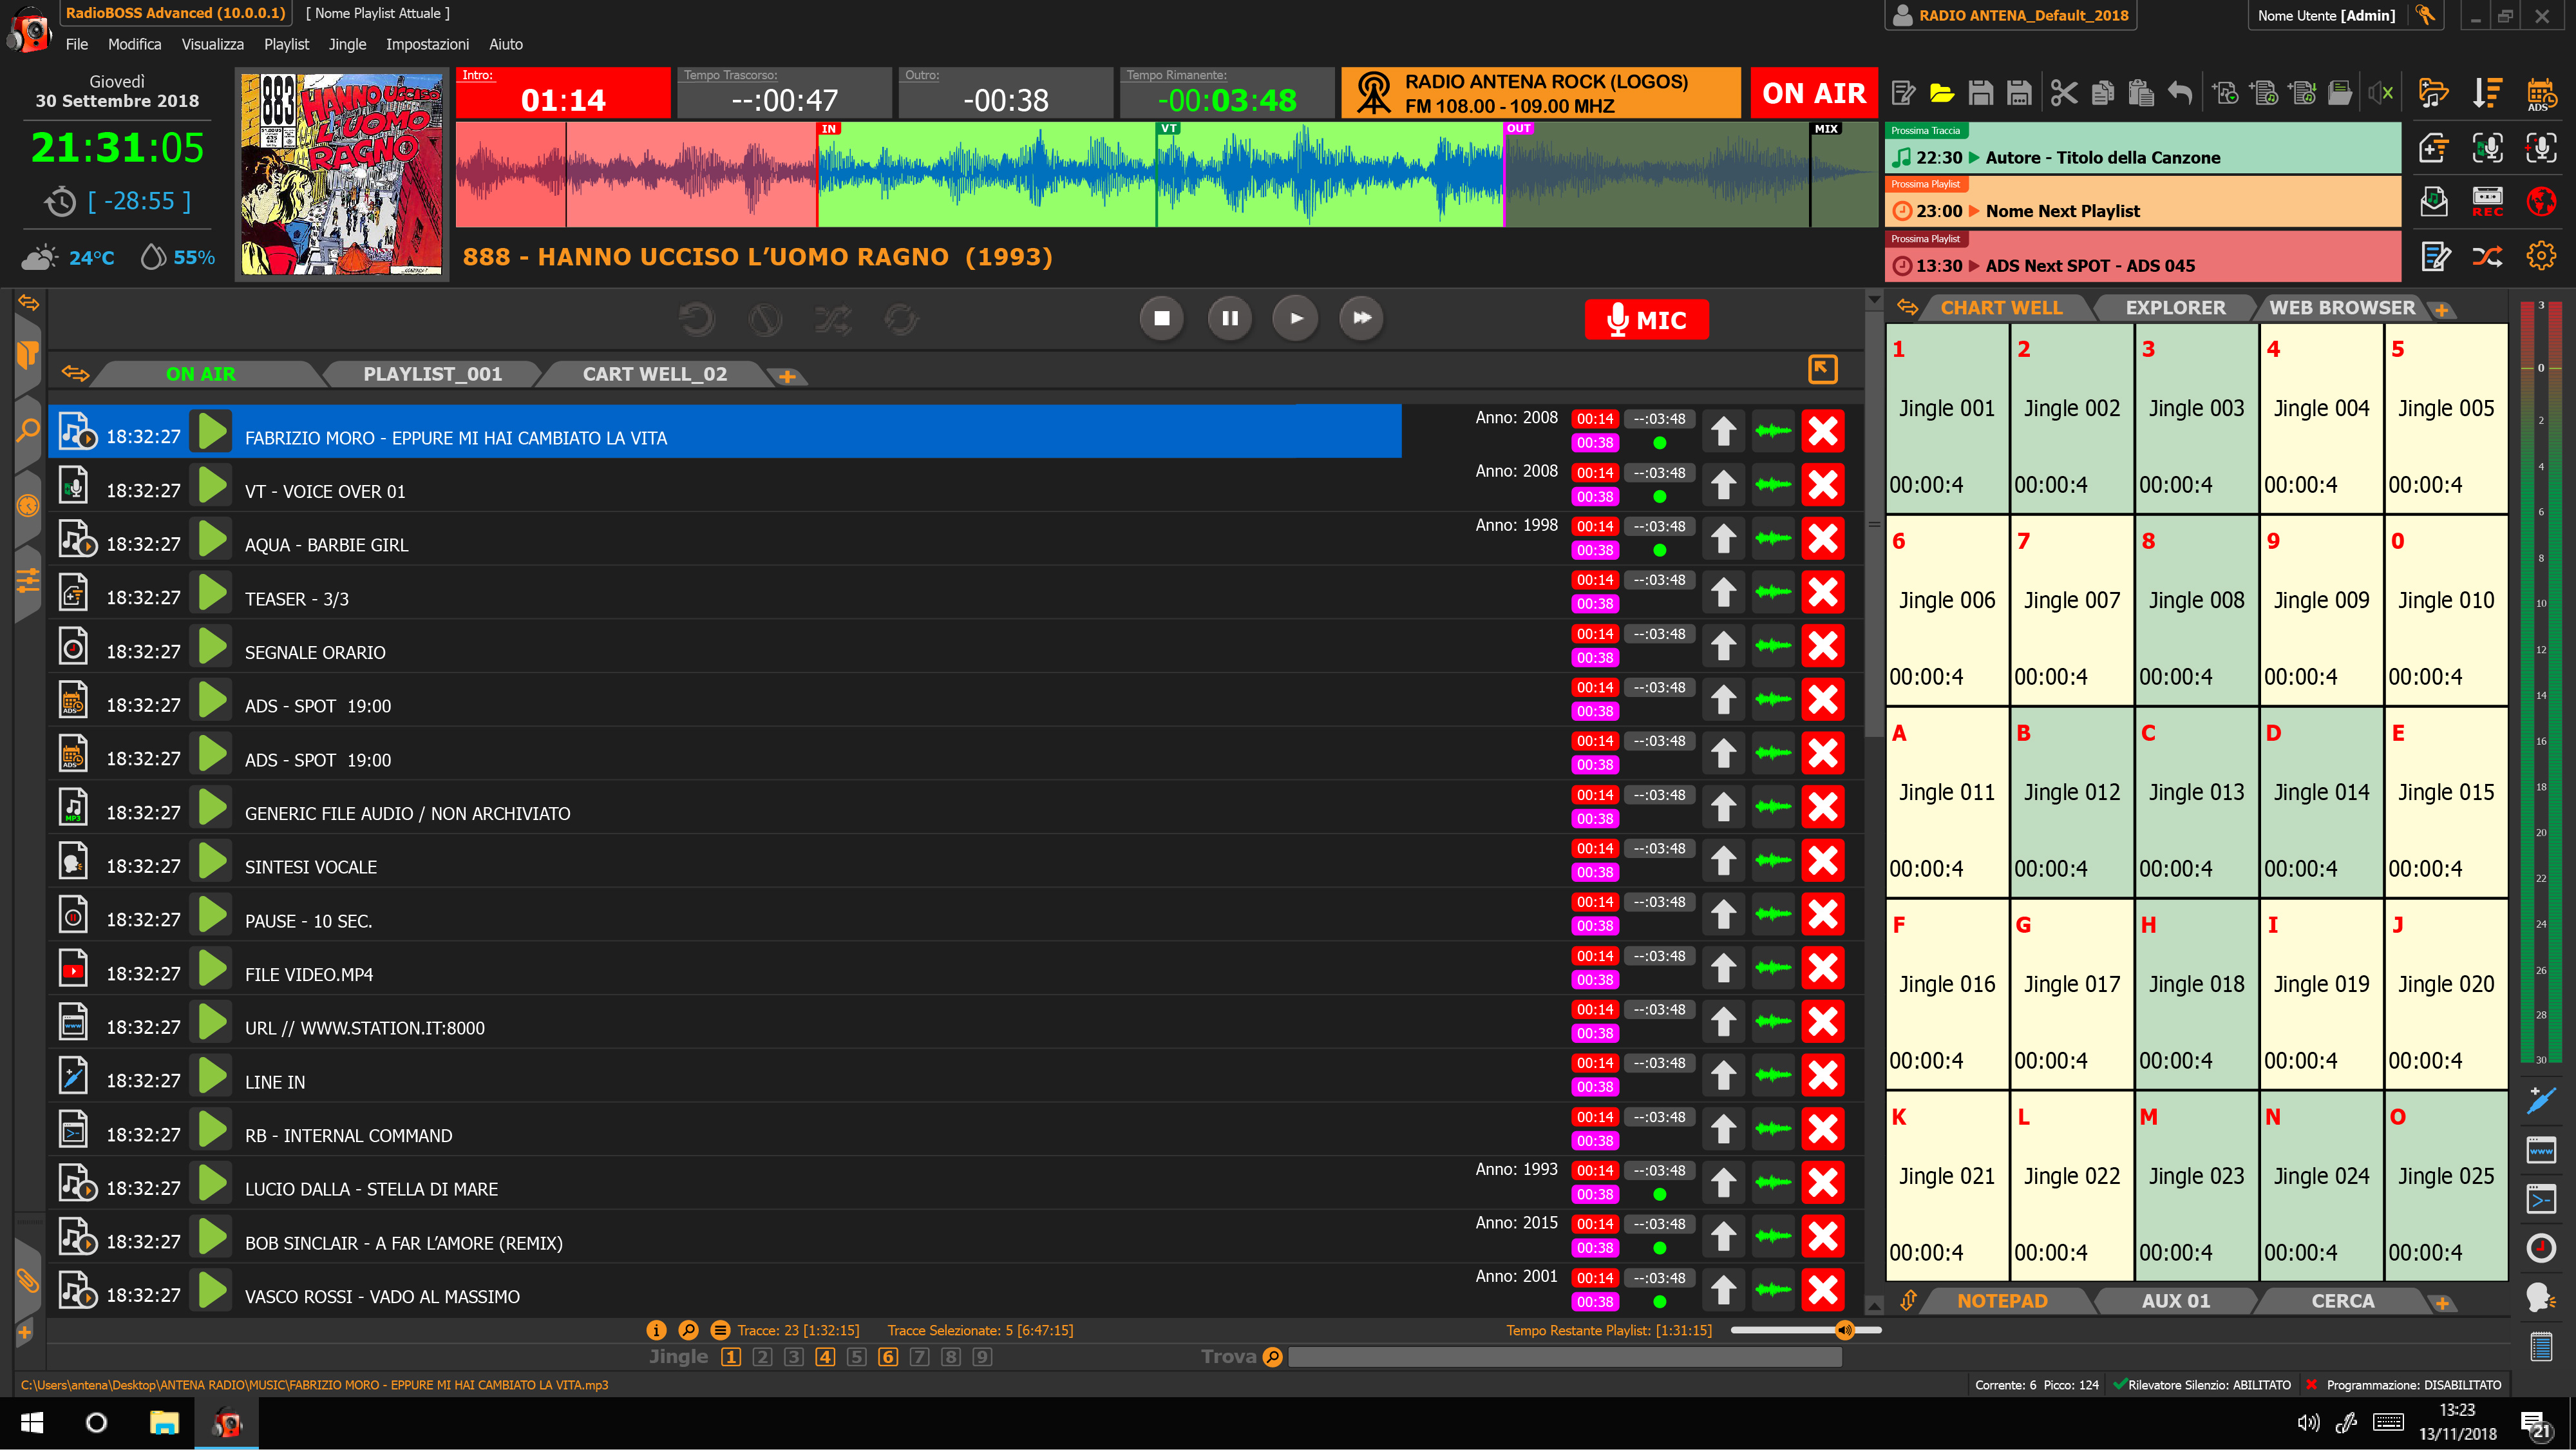Screen dimensions: 2576x1450
Task: Open the playlist folder icon in toolbar
Action: tap(1942, 93)
